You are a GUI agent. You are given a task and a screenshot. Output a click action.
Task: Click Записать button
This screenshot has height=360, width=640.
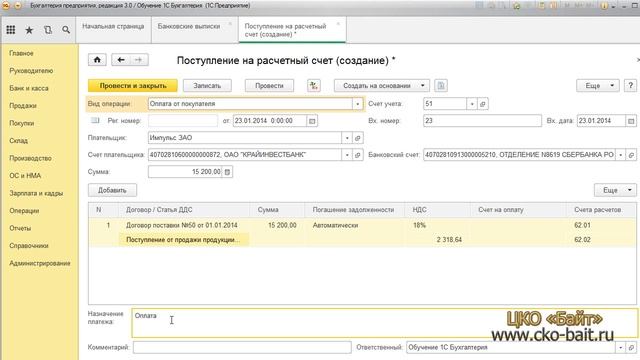[x=207, y=86]
